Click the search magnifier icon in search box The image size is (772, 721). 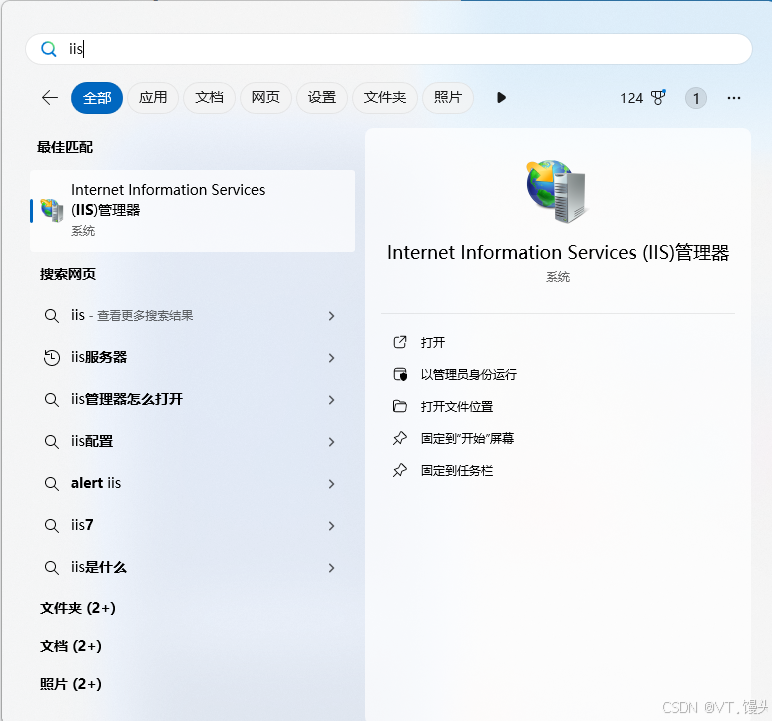(48, 49)
